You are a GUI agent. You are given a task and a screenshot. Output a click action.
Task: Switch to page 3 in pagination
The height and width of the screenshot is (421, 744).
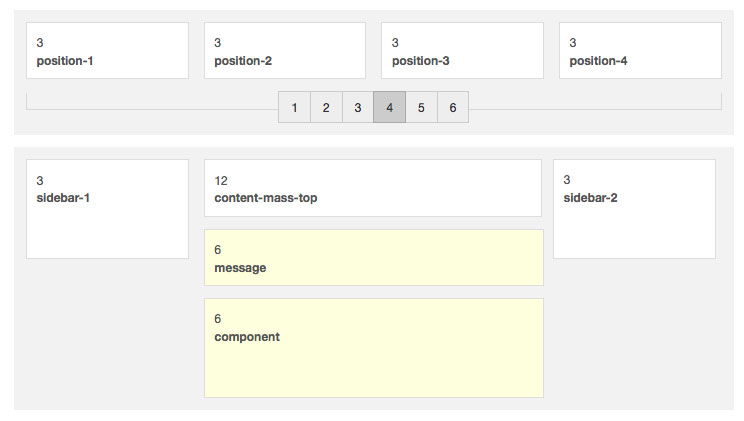tap(357, 107)
